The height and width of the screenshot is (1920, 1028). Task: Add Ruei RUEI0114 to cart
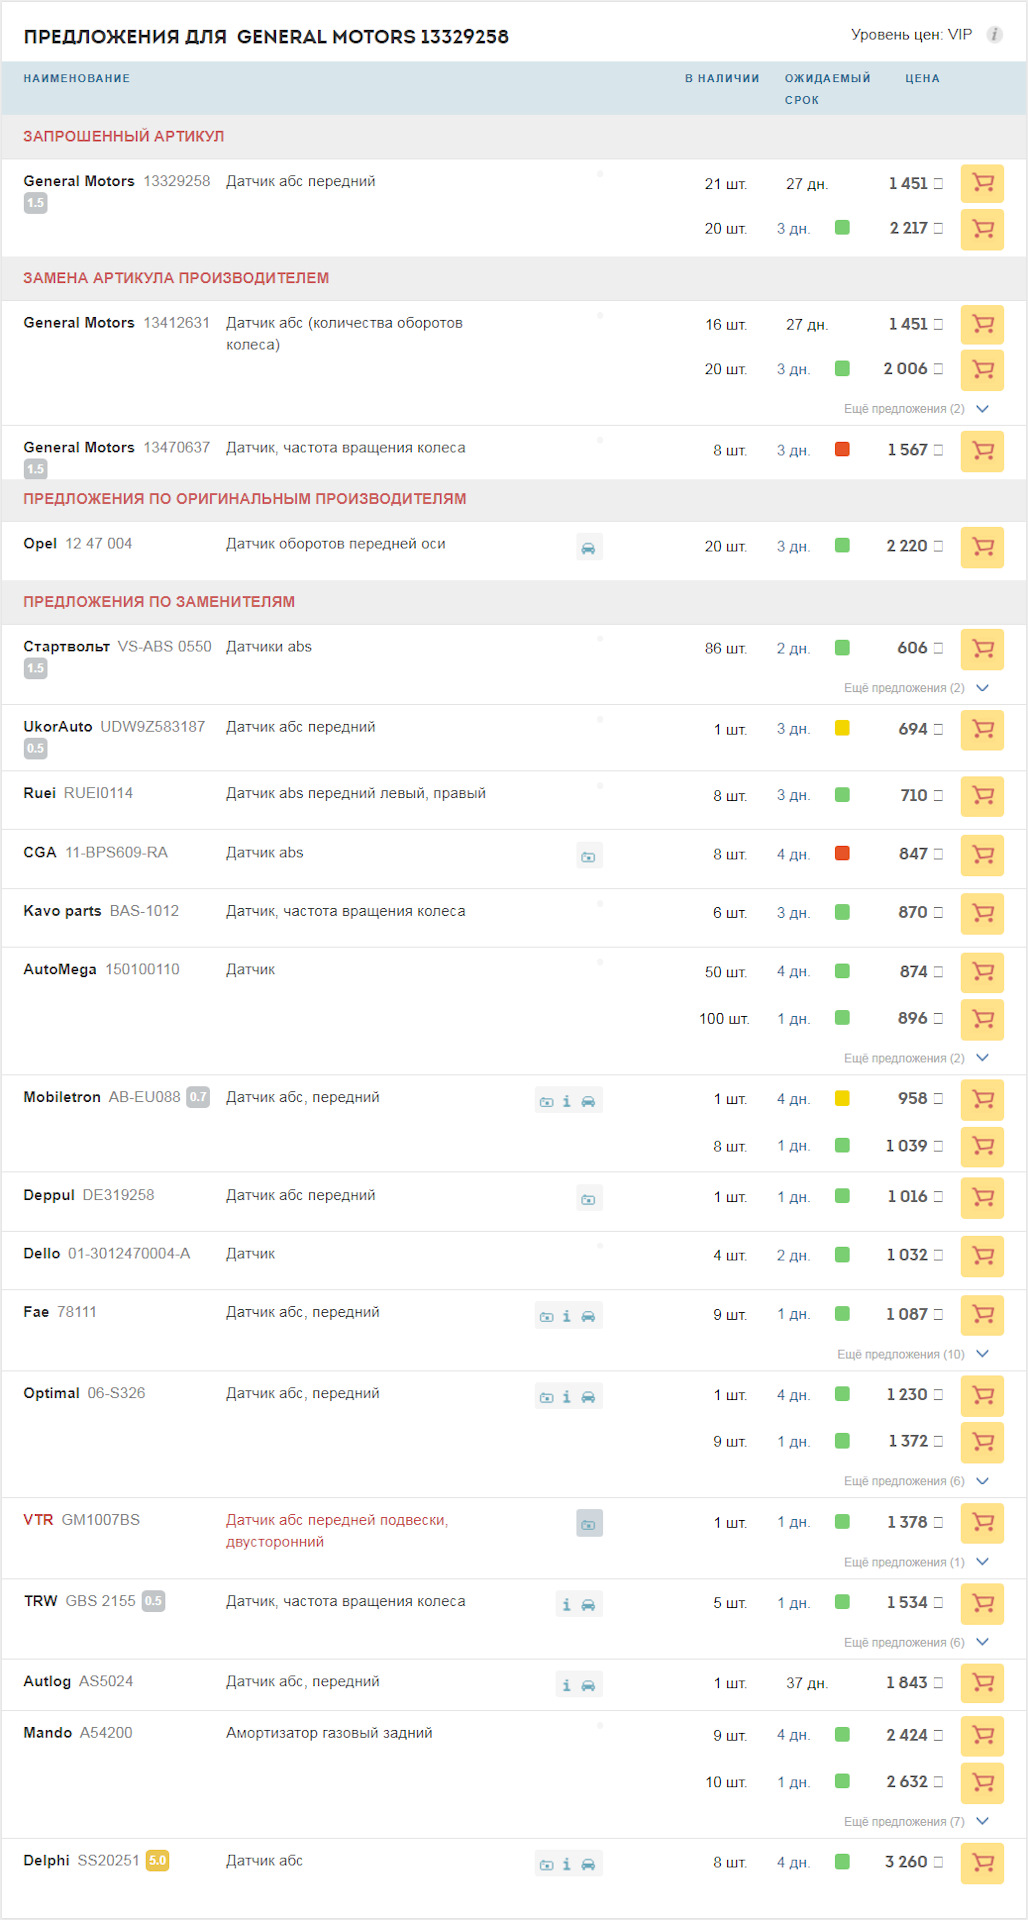[x=982, y=796]
